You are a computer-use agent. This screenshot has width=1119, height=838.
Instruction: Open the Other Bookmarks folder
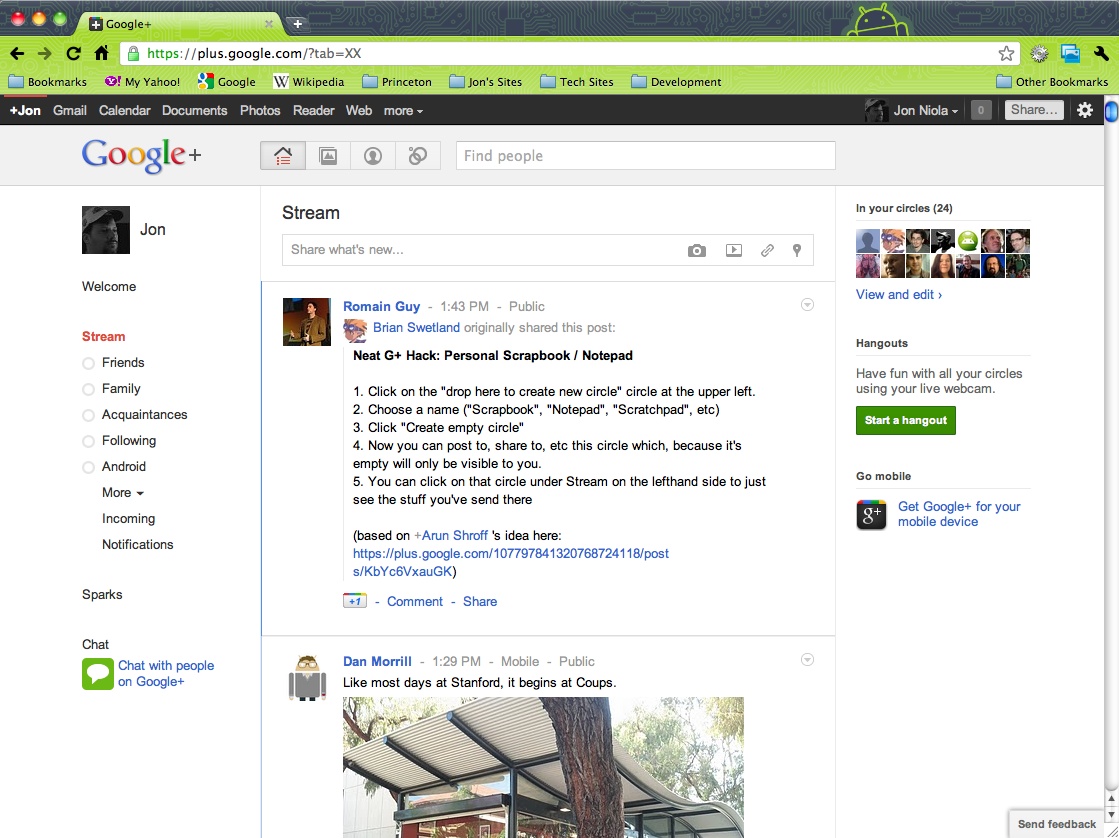coord(1052,81)
